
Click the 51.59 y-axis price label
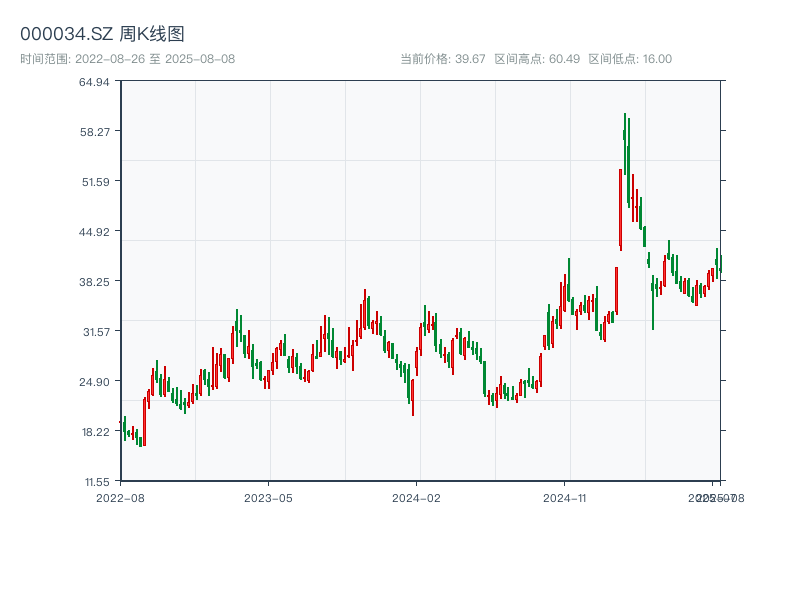94,182
